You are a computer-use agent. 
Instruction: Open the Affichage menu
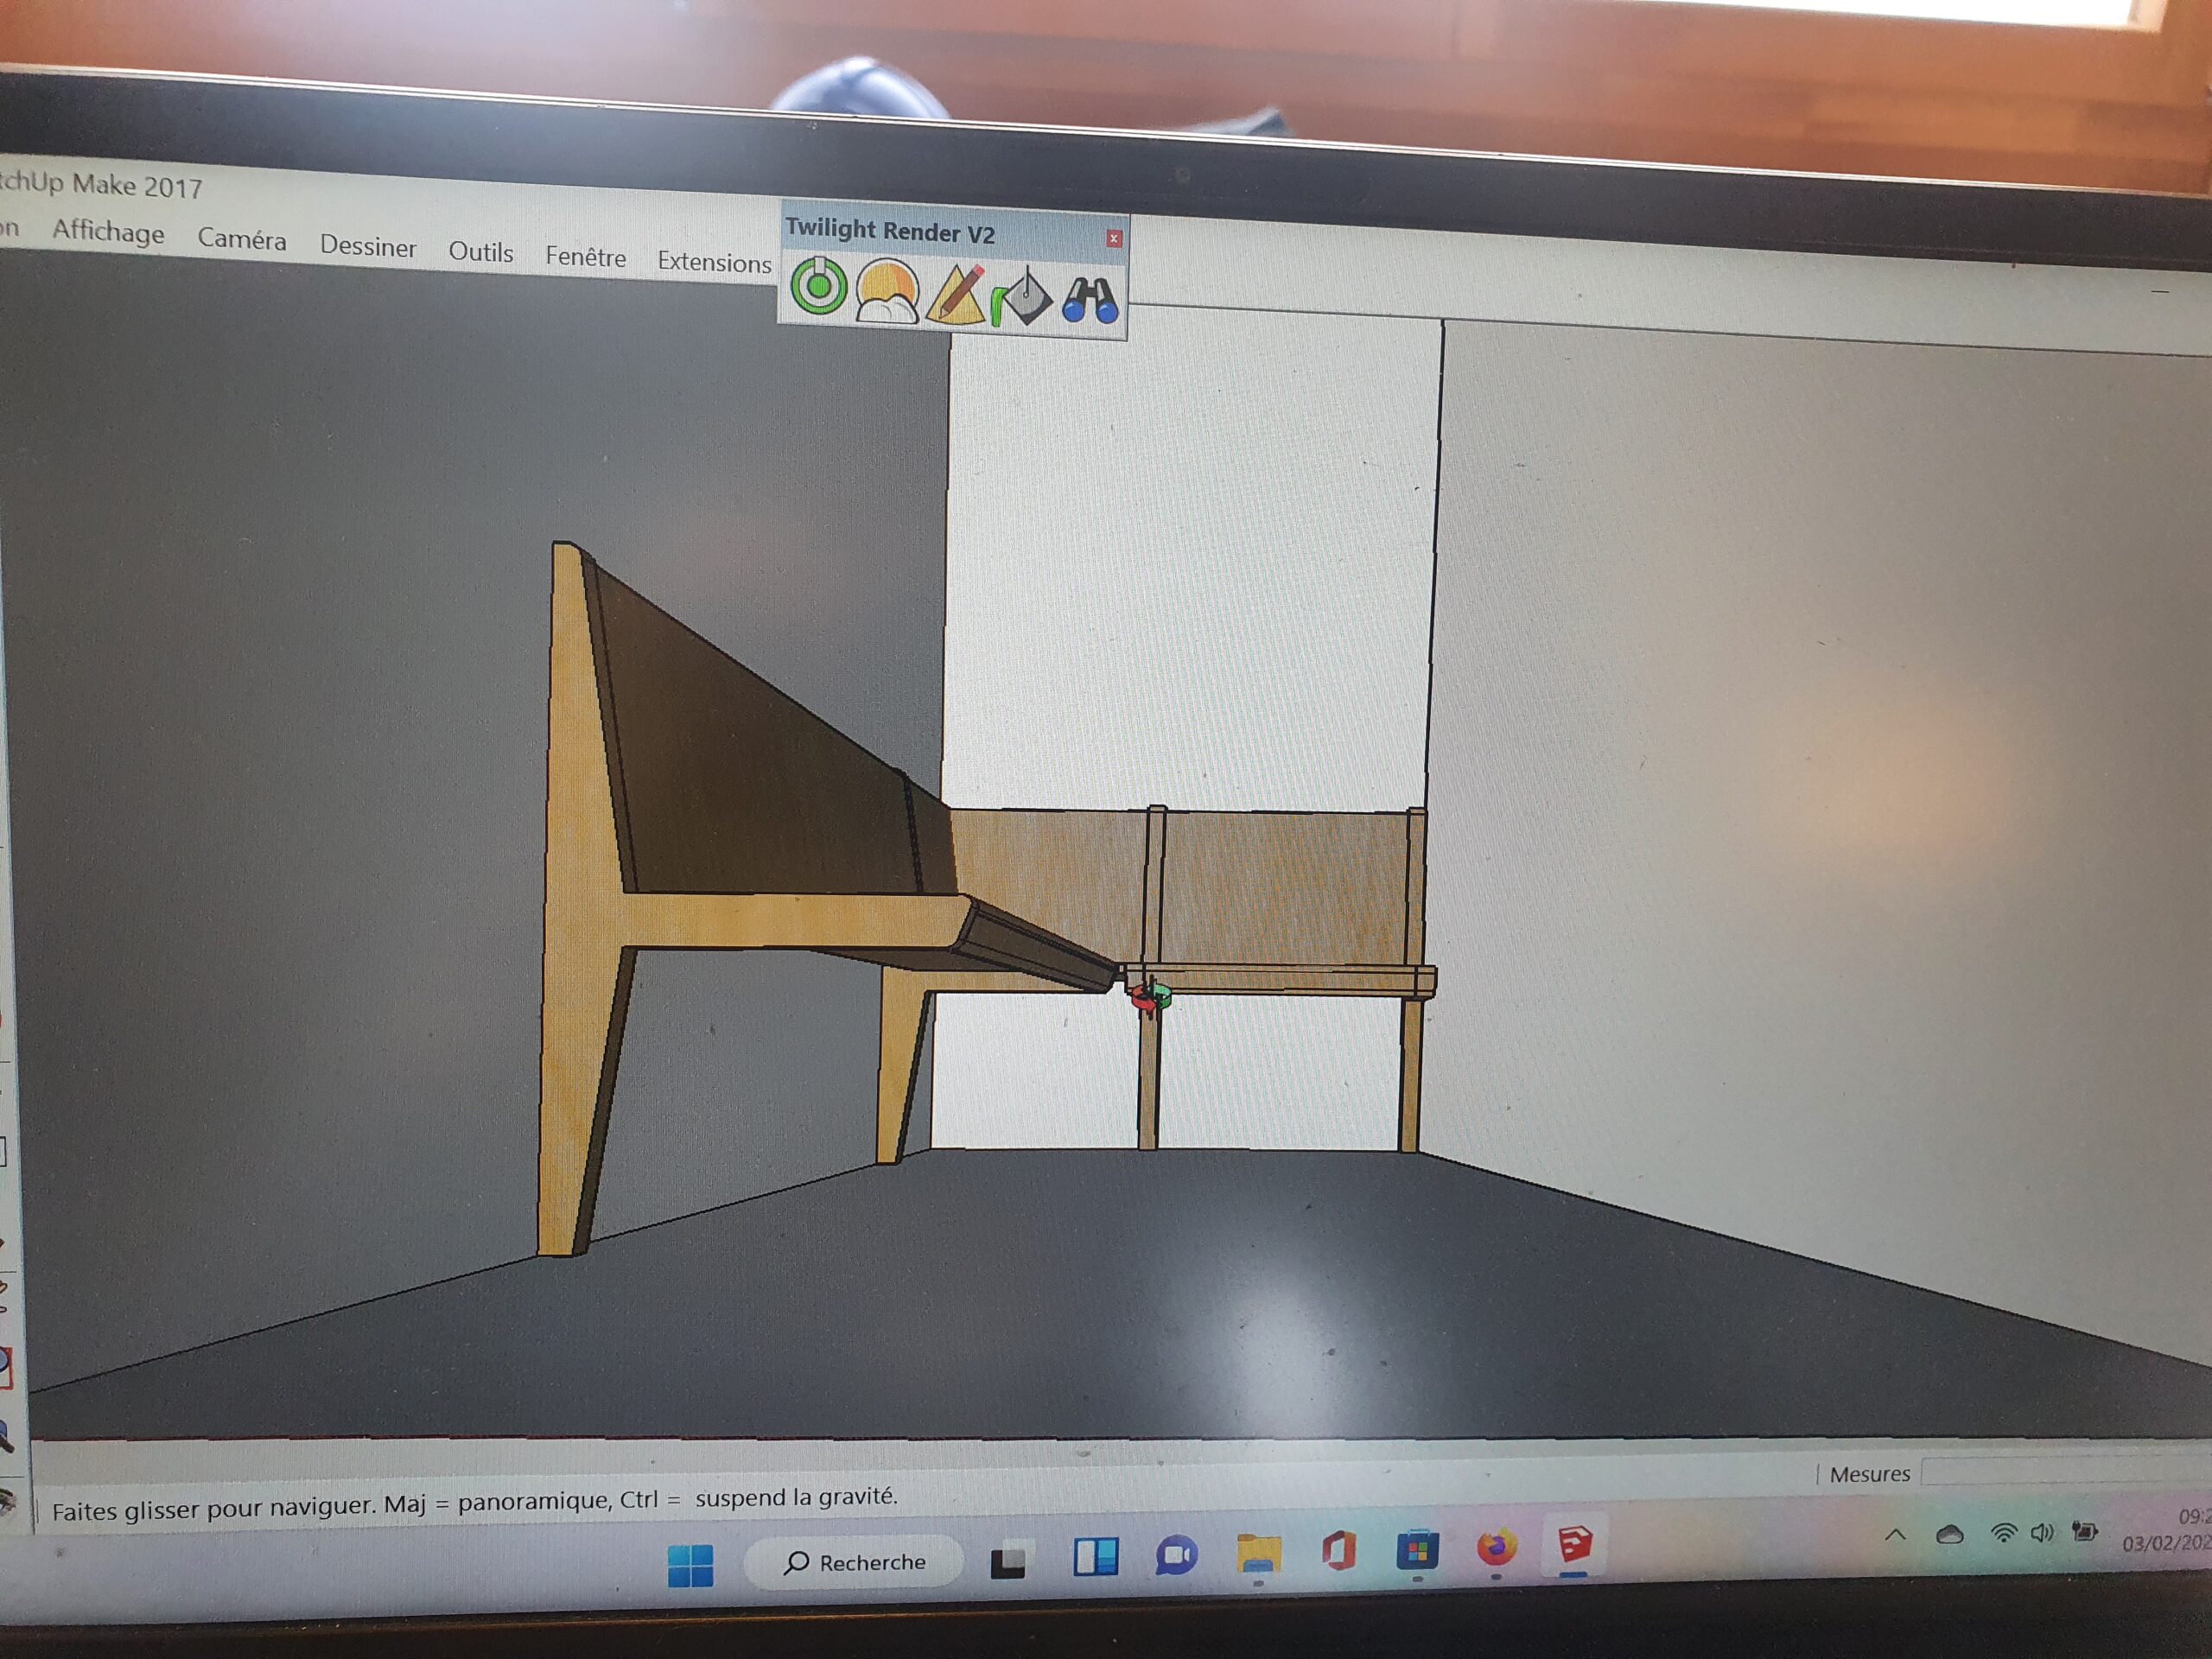(x=108, y=232)
